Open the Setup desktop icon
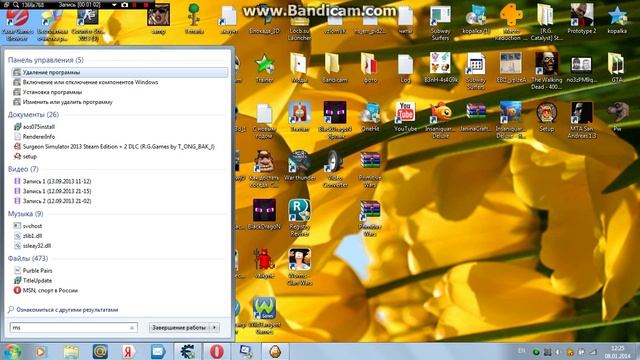 tap(547, 116)
